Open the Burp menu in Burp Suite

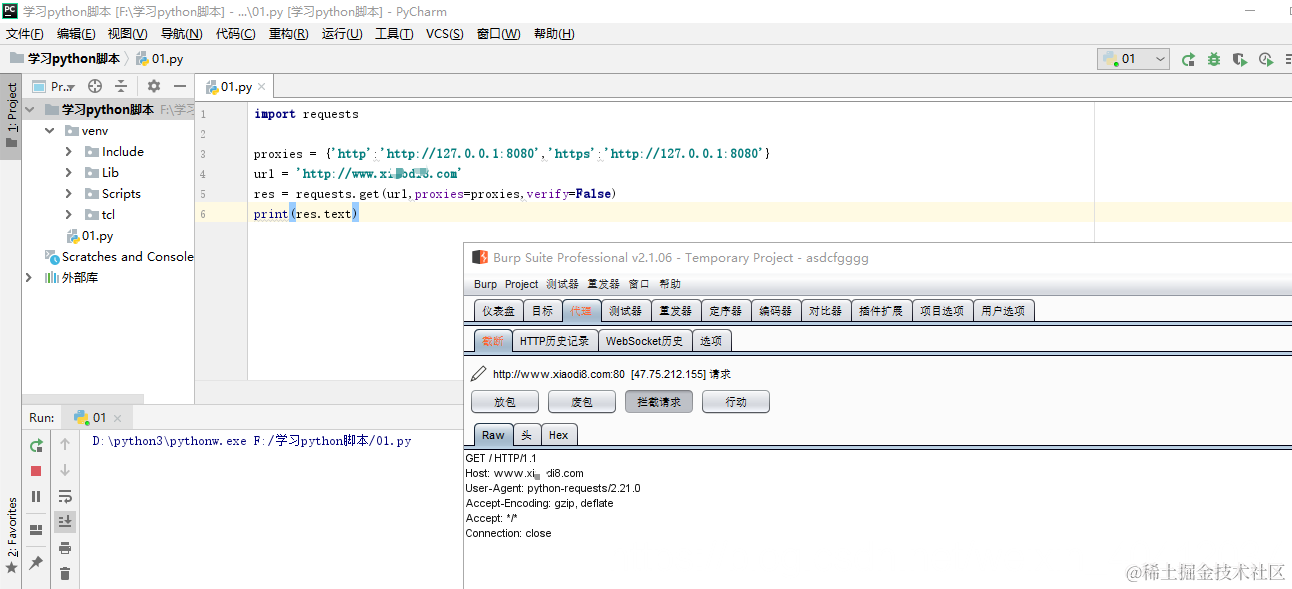pyautogui.click(x=485, y=284)
